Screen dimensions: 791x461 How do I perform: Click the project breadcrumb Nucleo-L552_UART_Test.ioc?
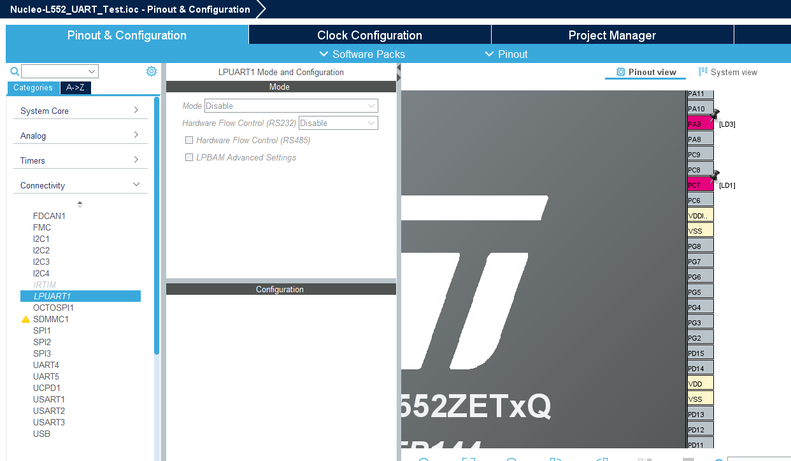click(x=130, y=9)
